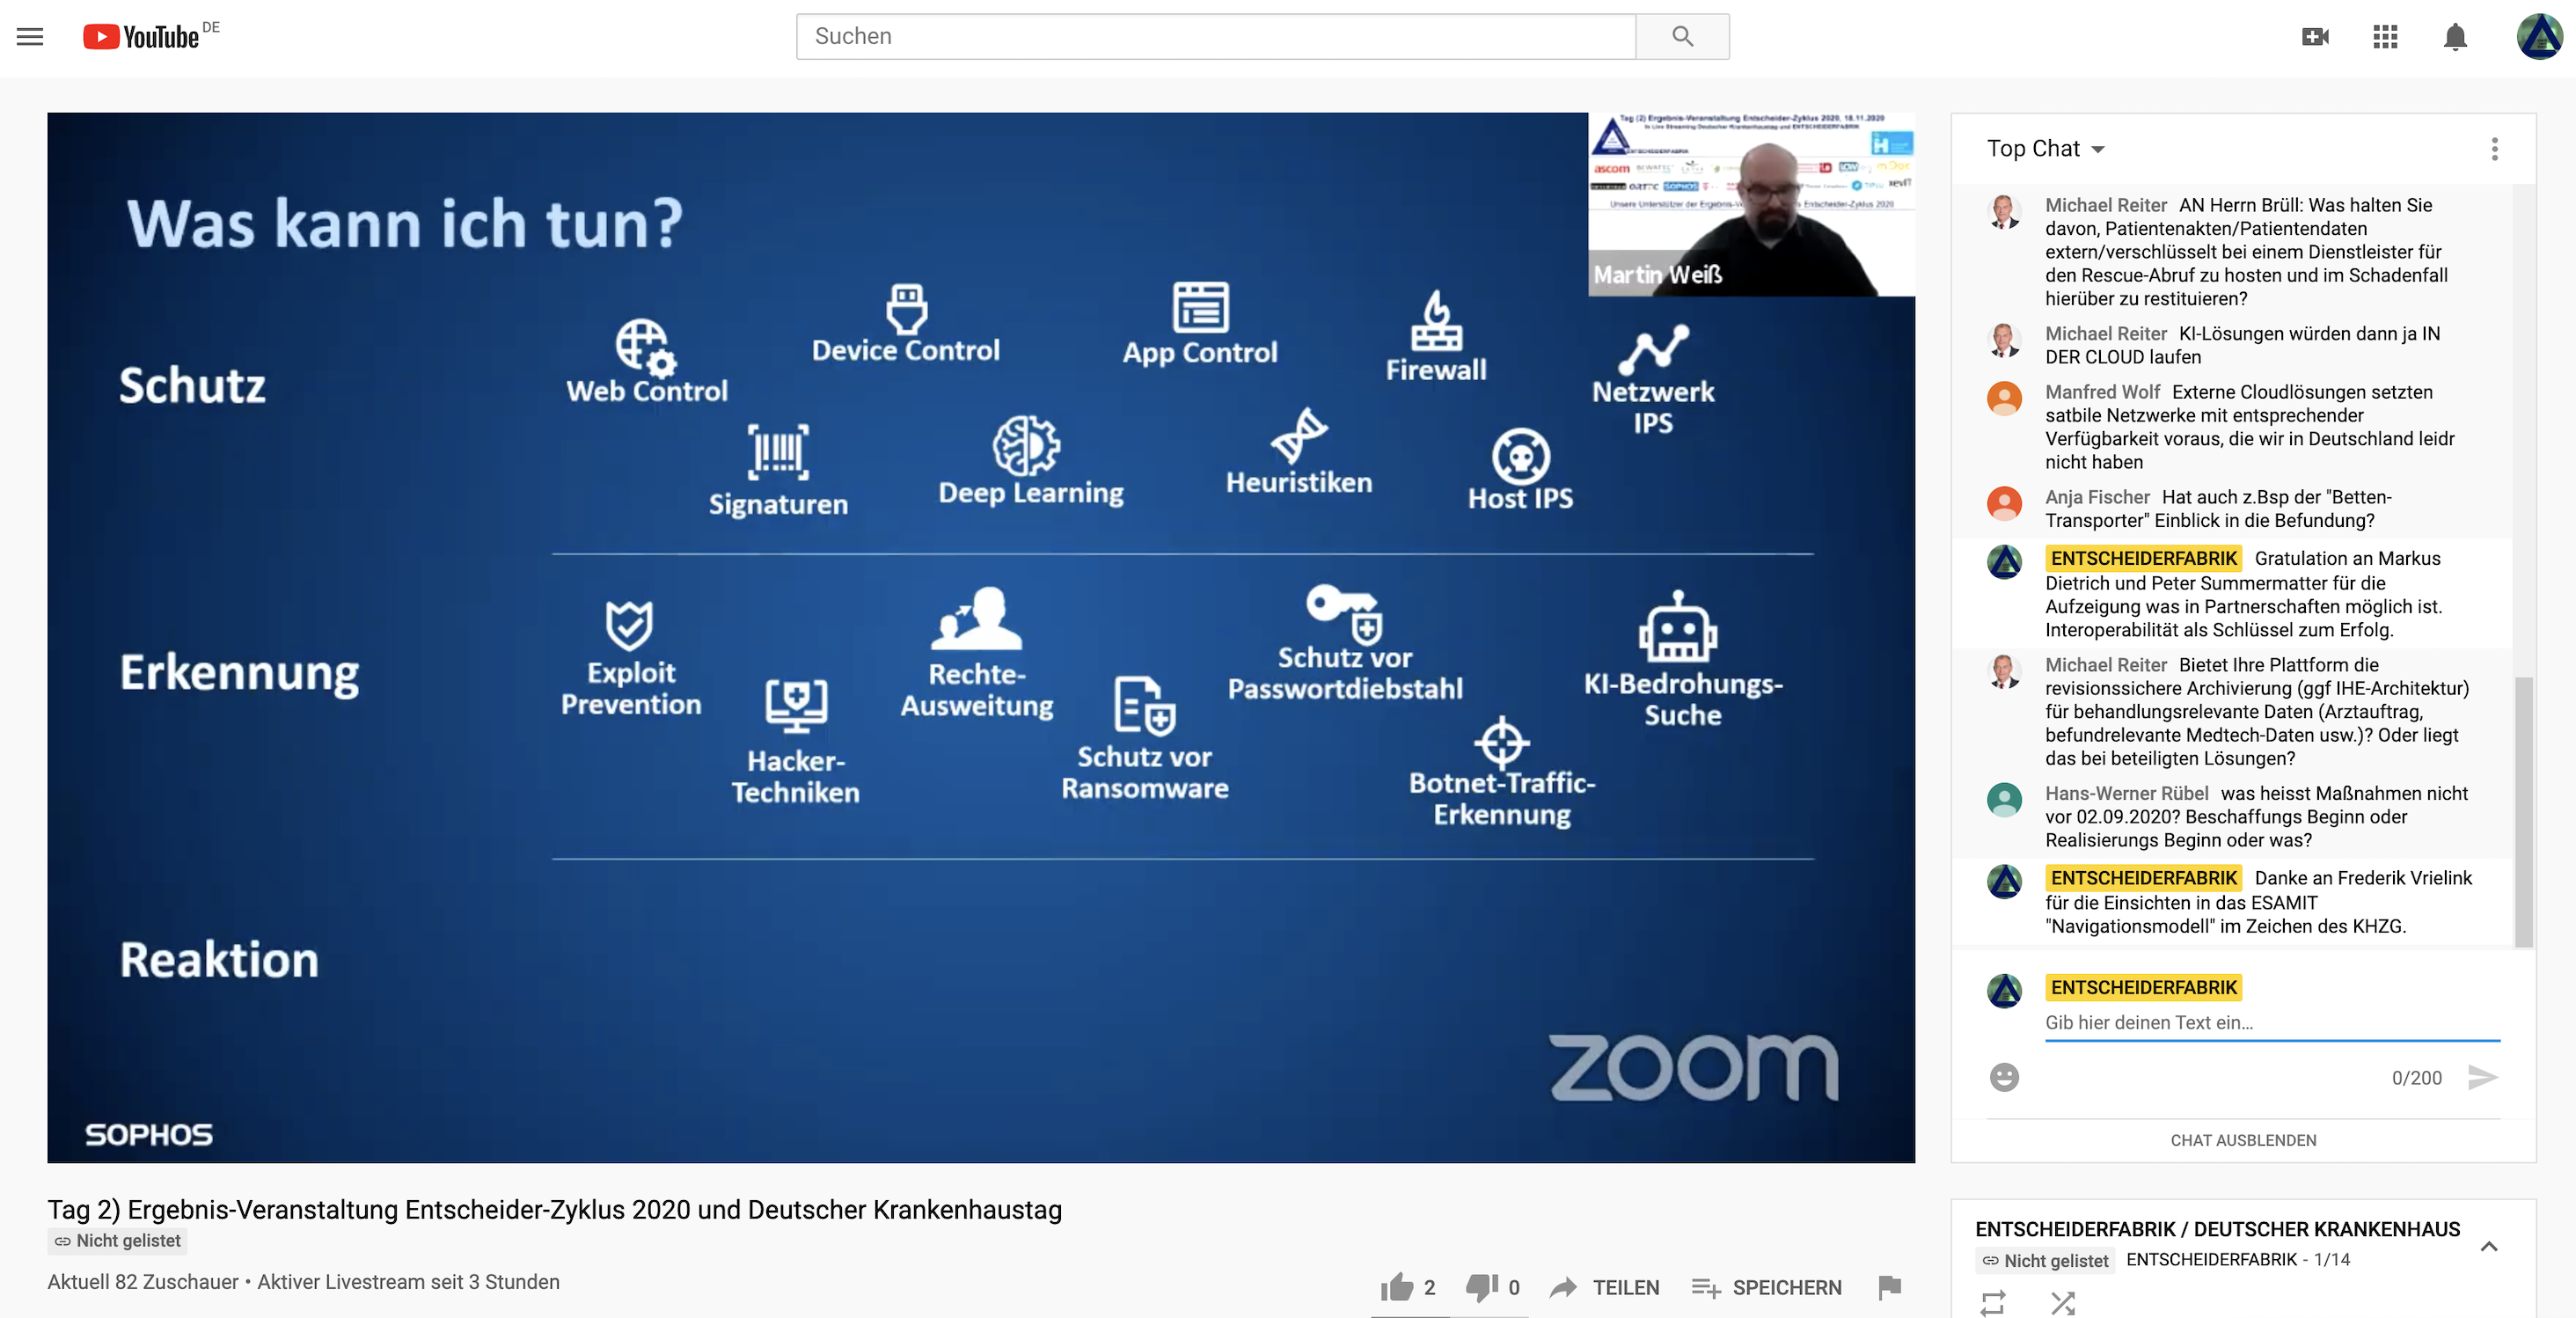Like the video with thumbs up

pos(1396,1287)
